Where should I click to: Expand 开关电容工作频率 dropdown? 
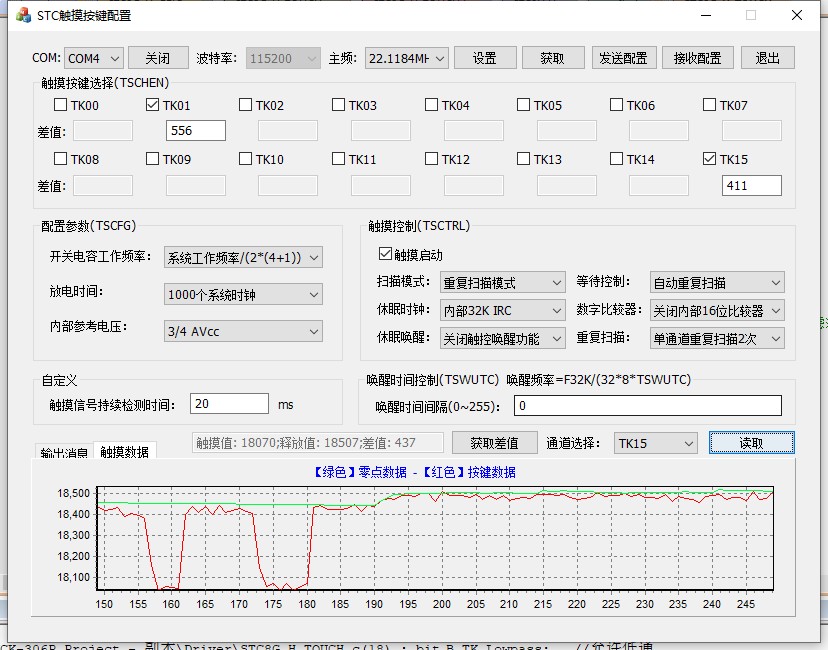tap(243, 257)
